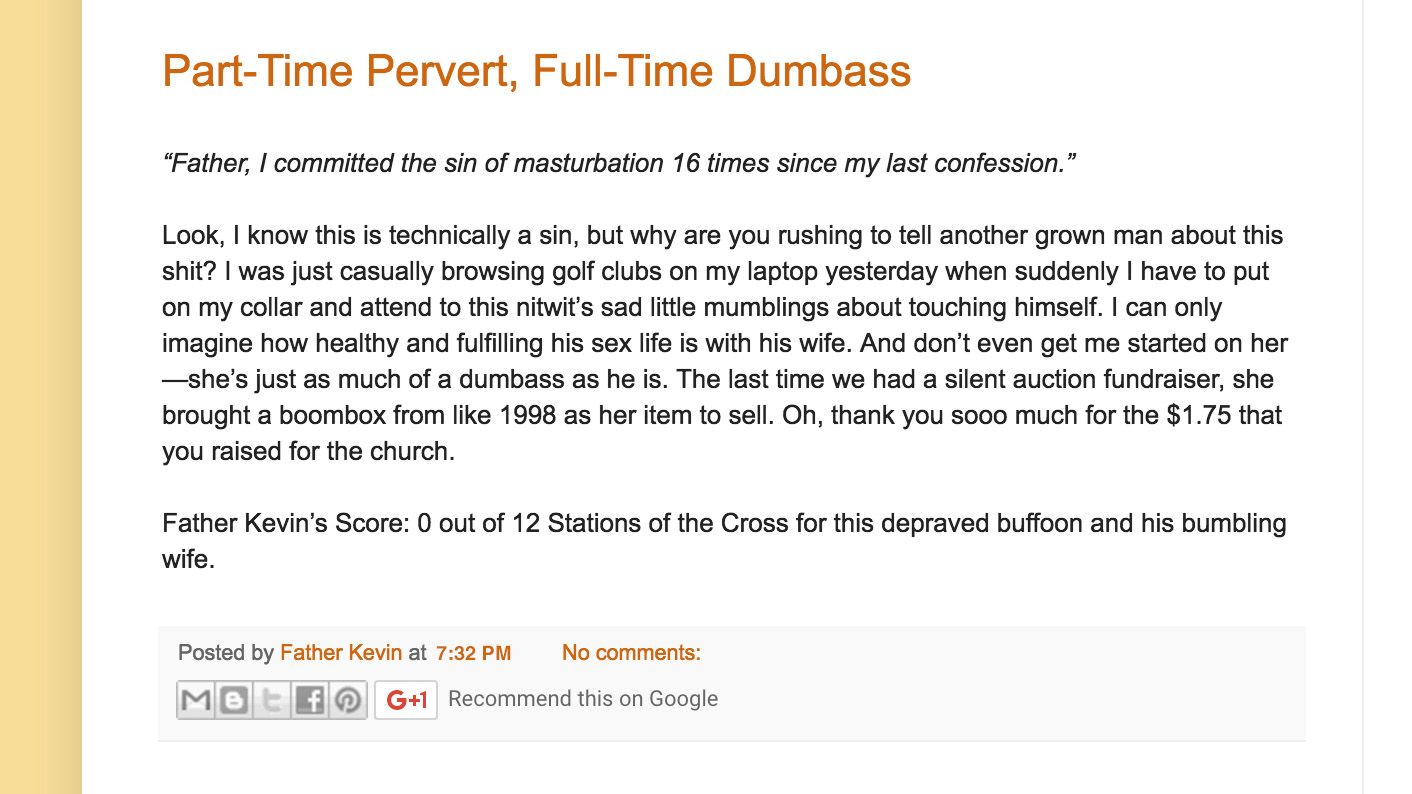This screenshot has width=1412, height=794.
Task: Click the Google +1 button
Action: coord(406,700)
